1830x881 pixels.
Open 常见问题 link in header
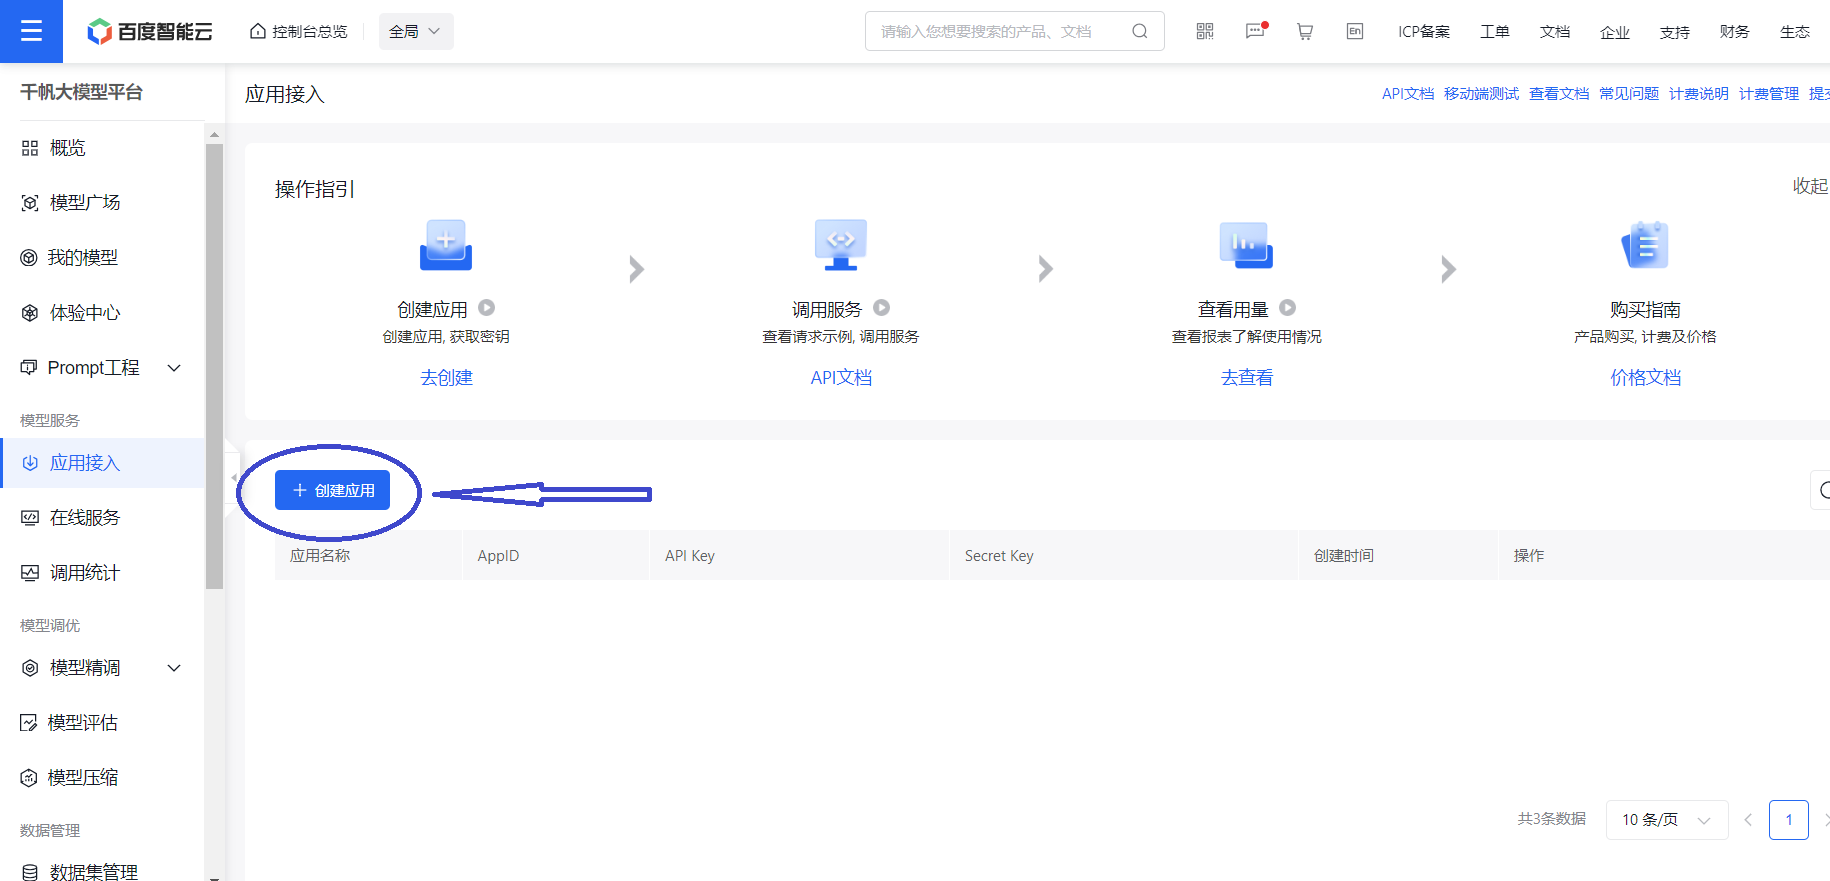click(x=1629, y=94)
